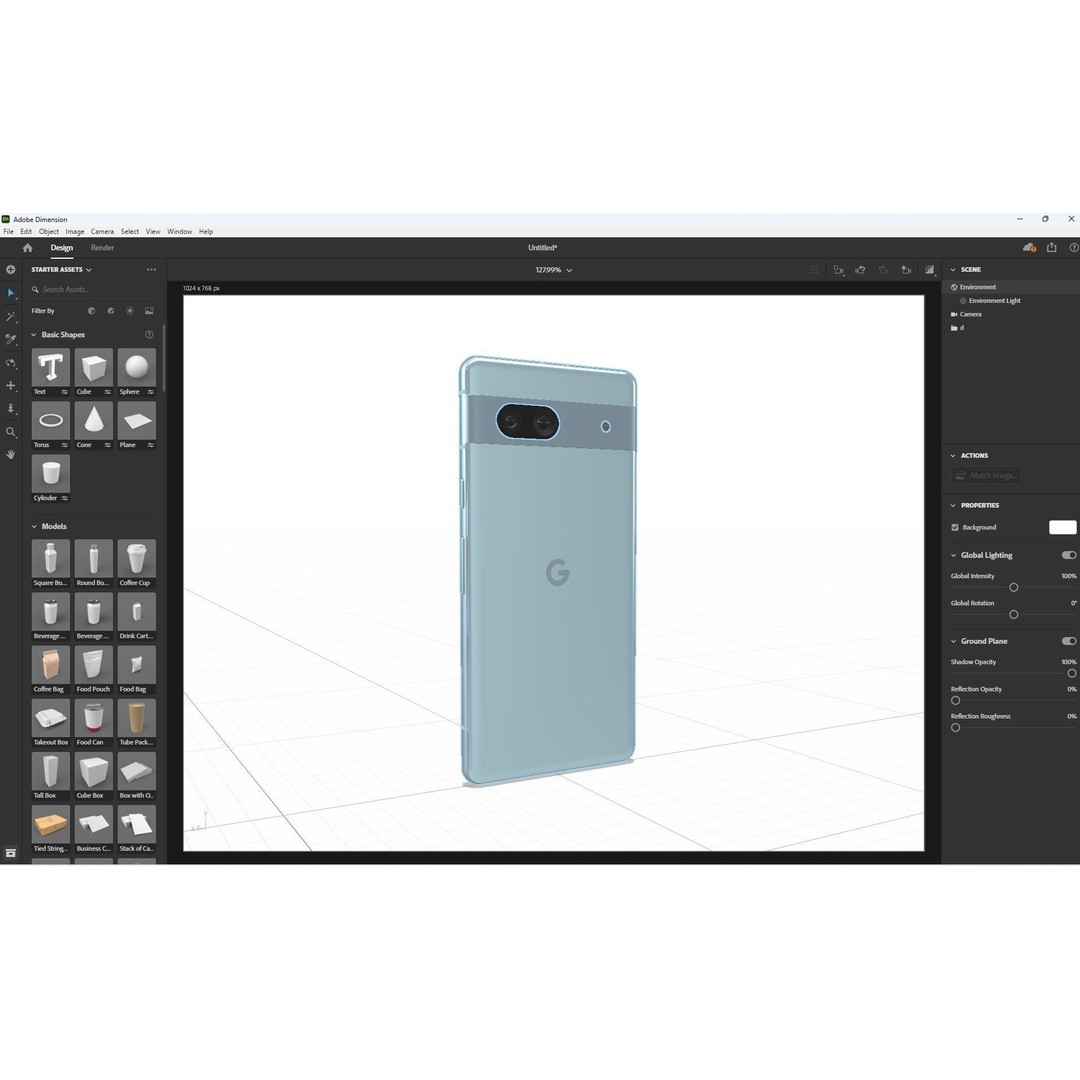1080x1080 pixels.
Task: Select the Dolly camera tool
Action: click(10, 408)
